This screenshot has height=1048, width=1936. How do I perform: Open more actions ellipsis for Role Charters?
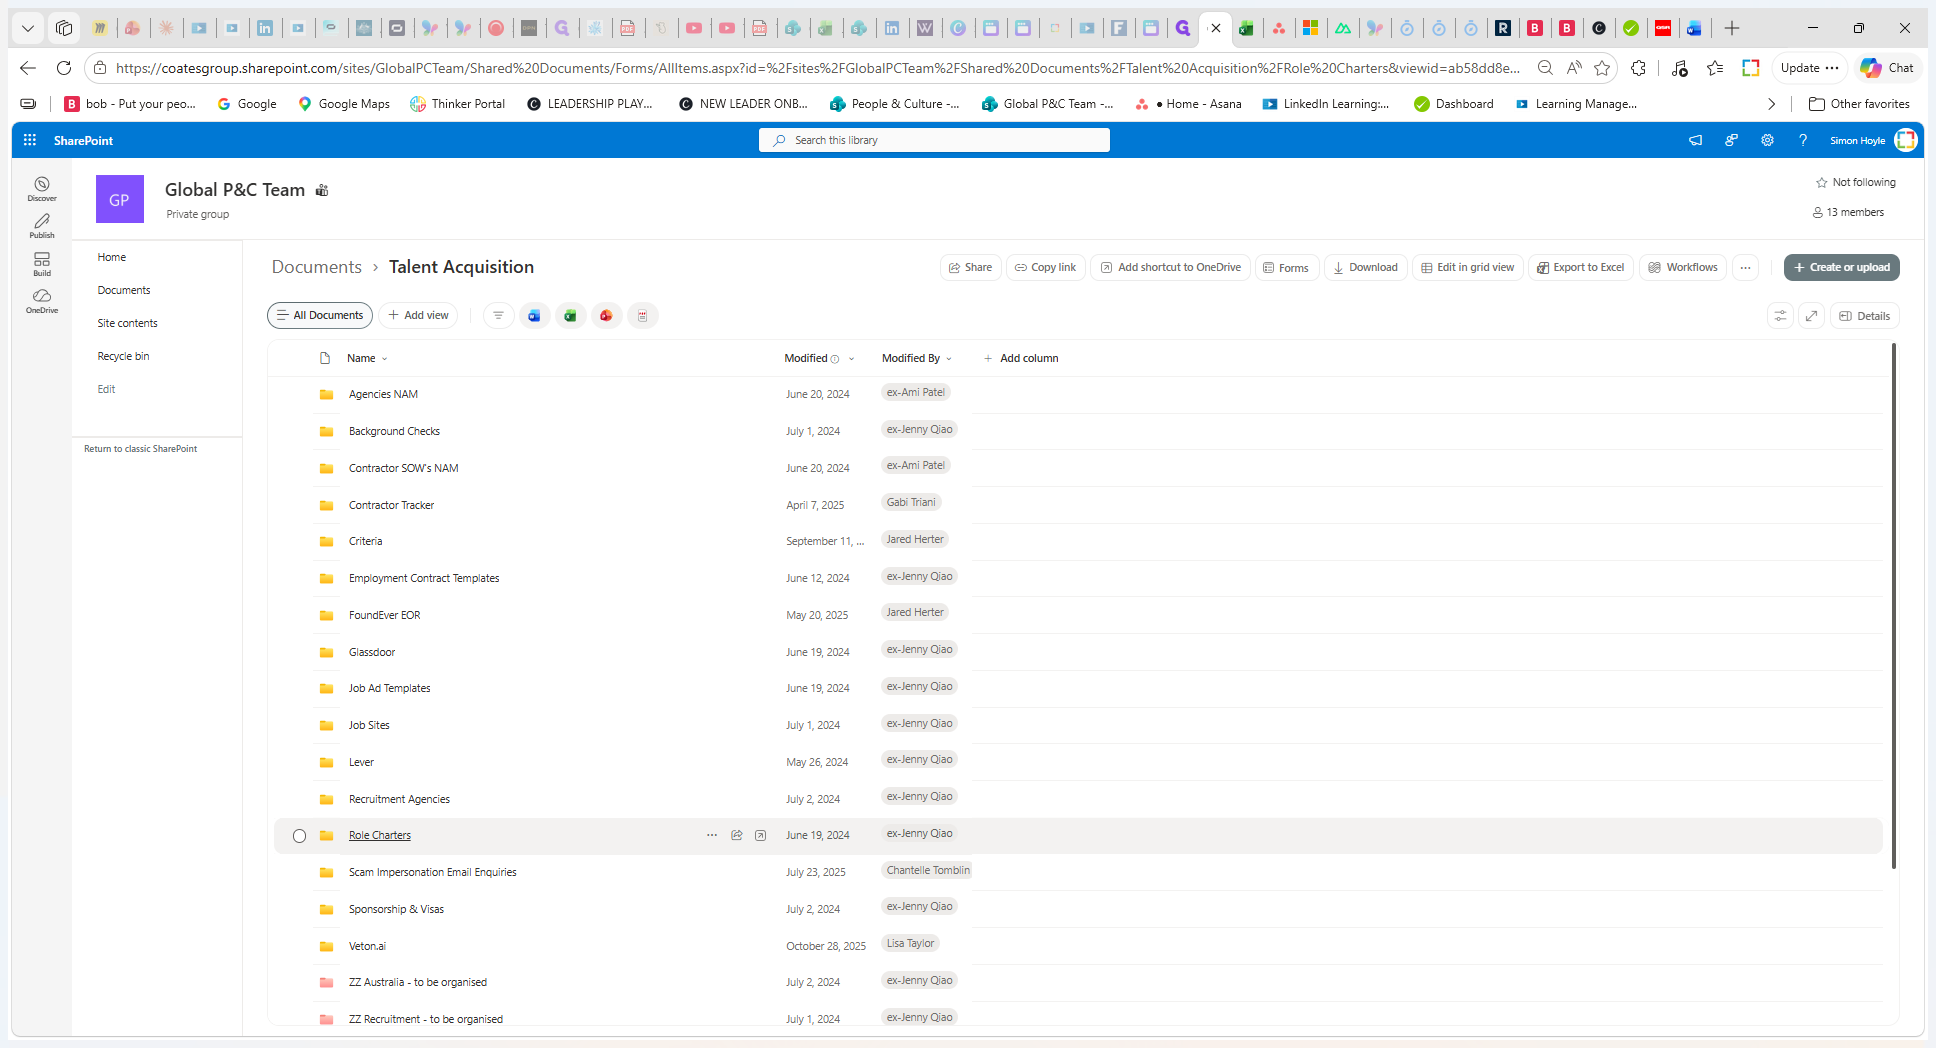click(x=712, y=835)
